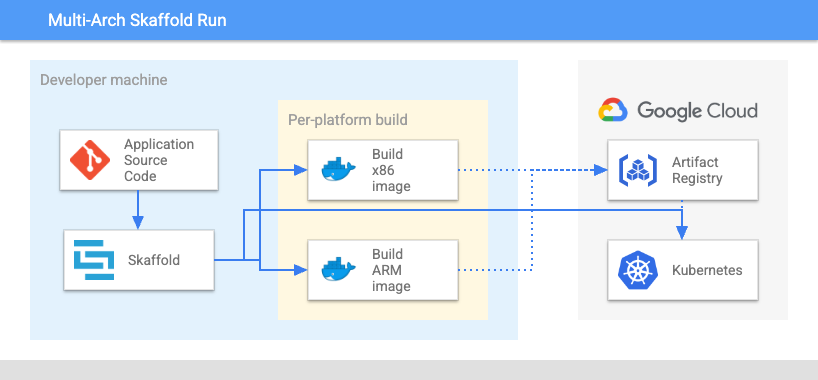The image size is (818, 380).
Task: Click the Kubernetes text label
Action: point(707,270)
